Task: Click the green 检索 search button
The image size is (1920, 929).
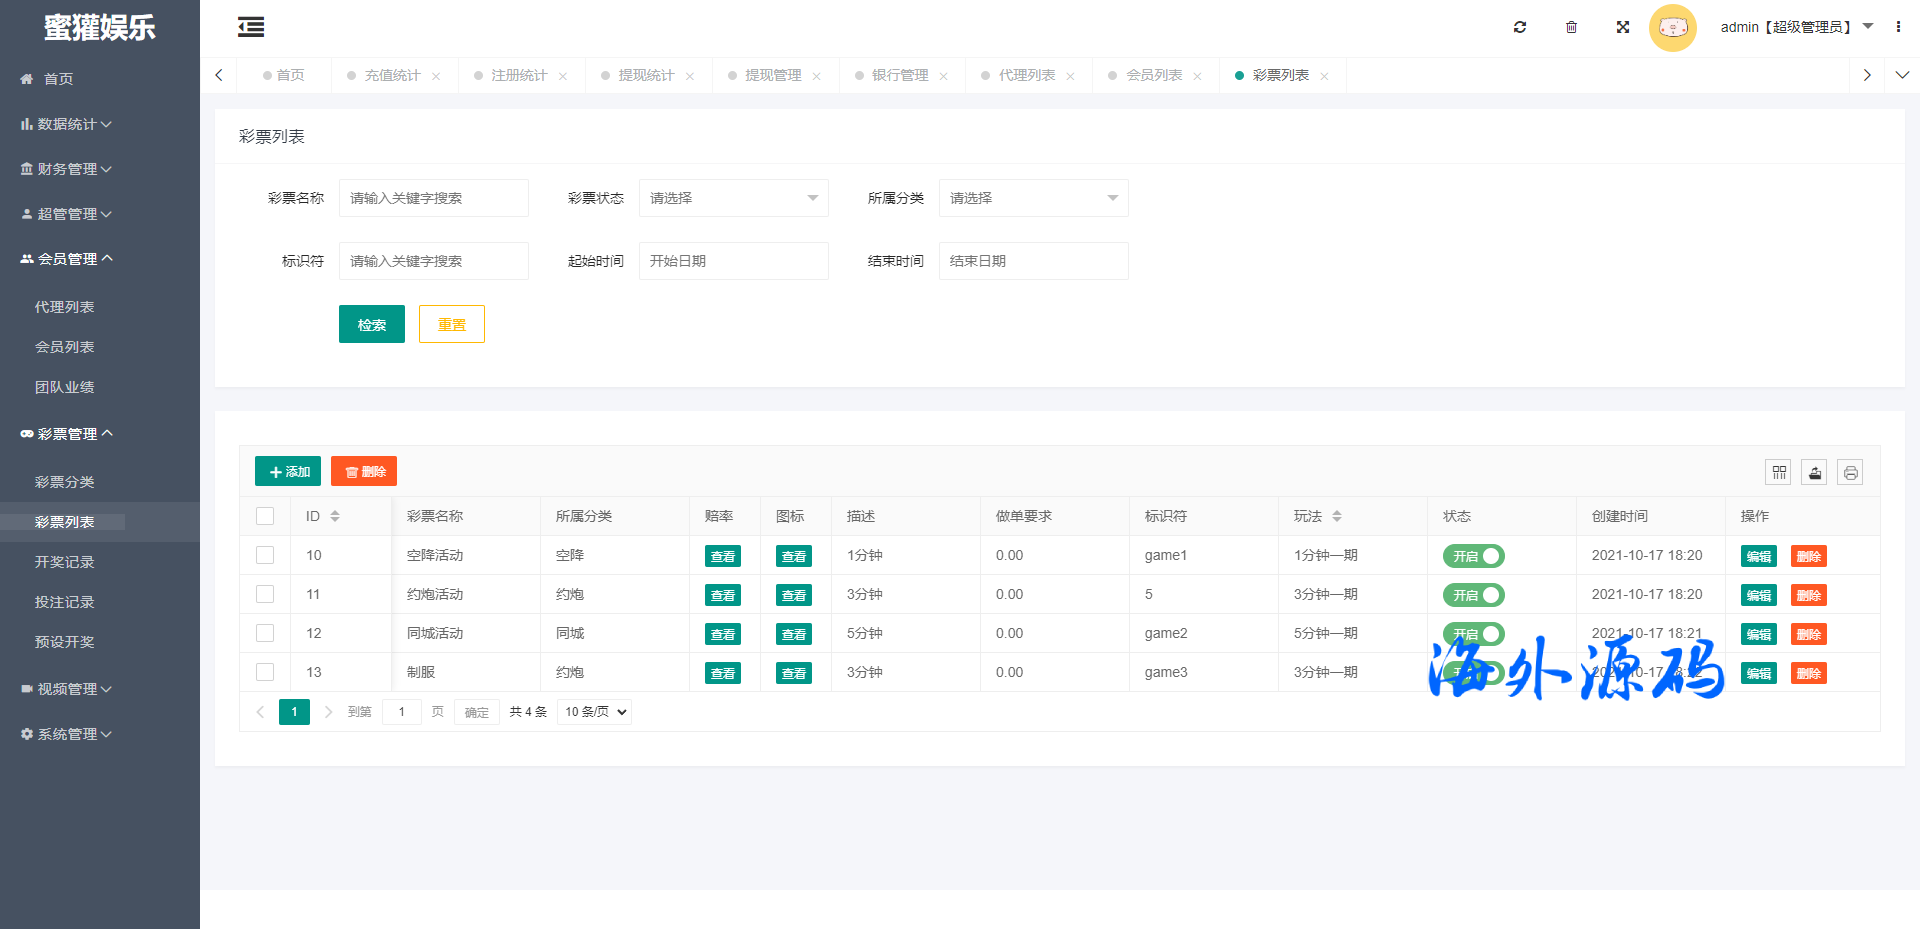Action: coord(372,324)
